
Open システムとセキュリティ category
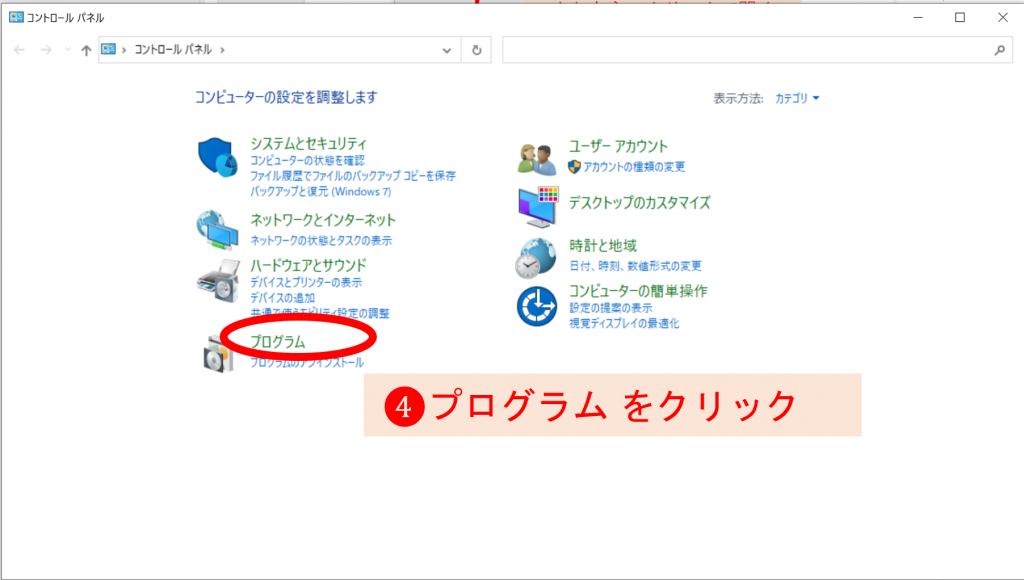tap(308, 144)
